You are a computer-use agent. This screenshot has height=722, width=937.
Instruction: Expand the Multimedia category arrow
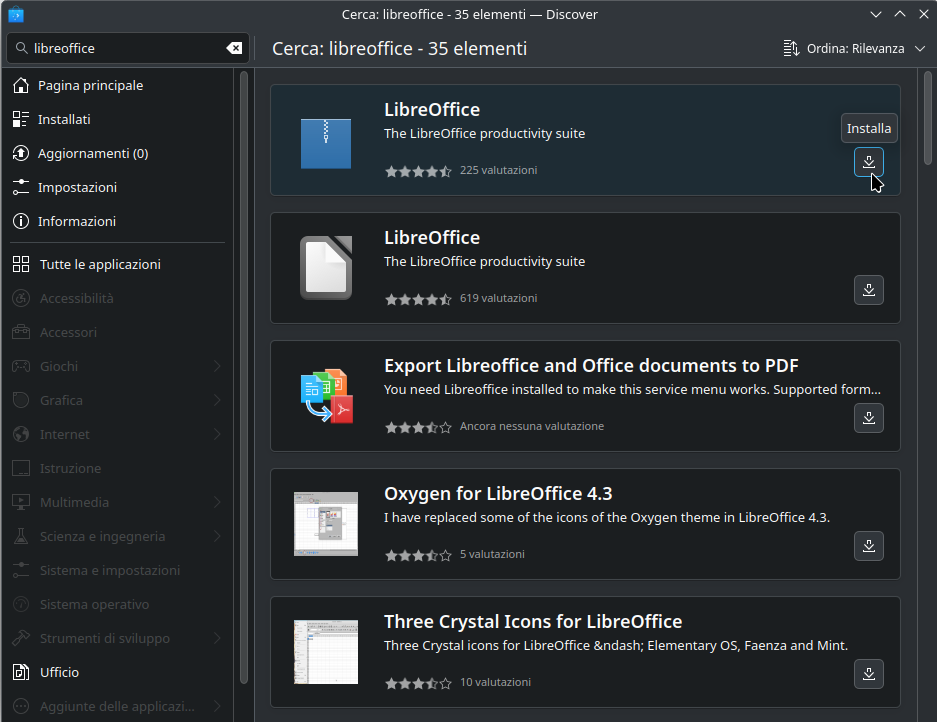pos(217,502)
